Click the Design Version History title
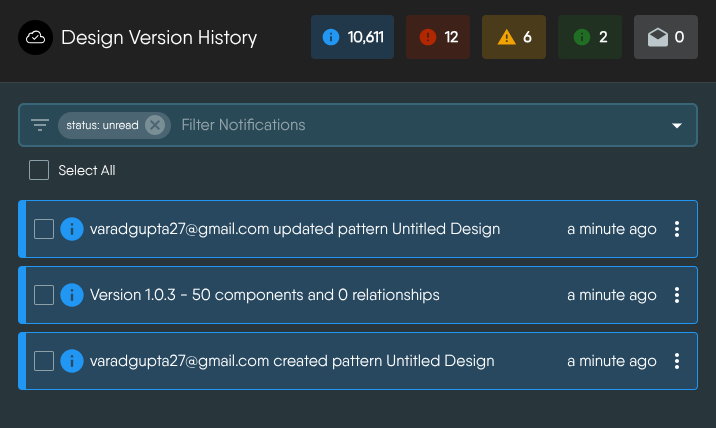This screenshot has height=428, width=716. pyautogui.click(x=159, y=37)
